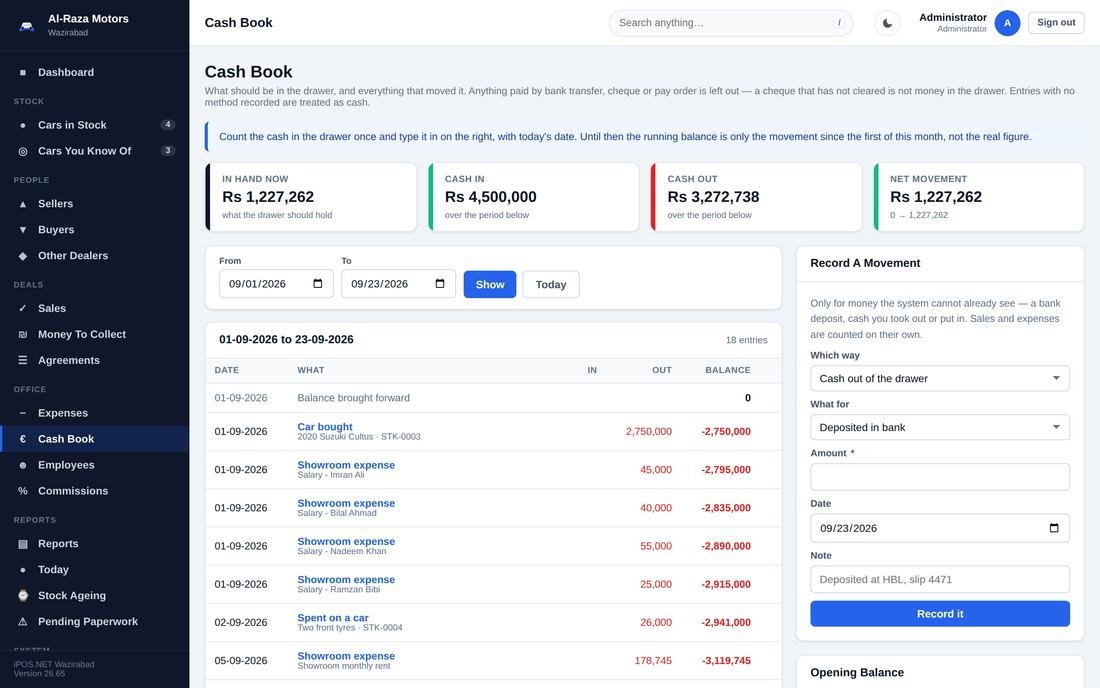
Task: Click the IN HAND NOW Rs 1,227,262 card
Action: (x=311, y=197)
